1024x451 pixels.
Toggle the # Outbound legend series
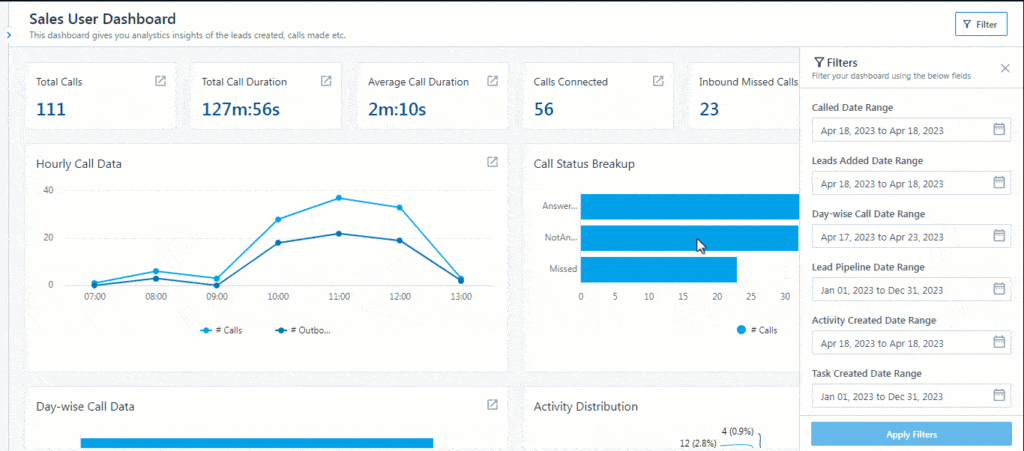click(304, 330)
